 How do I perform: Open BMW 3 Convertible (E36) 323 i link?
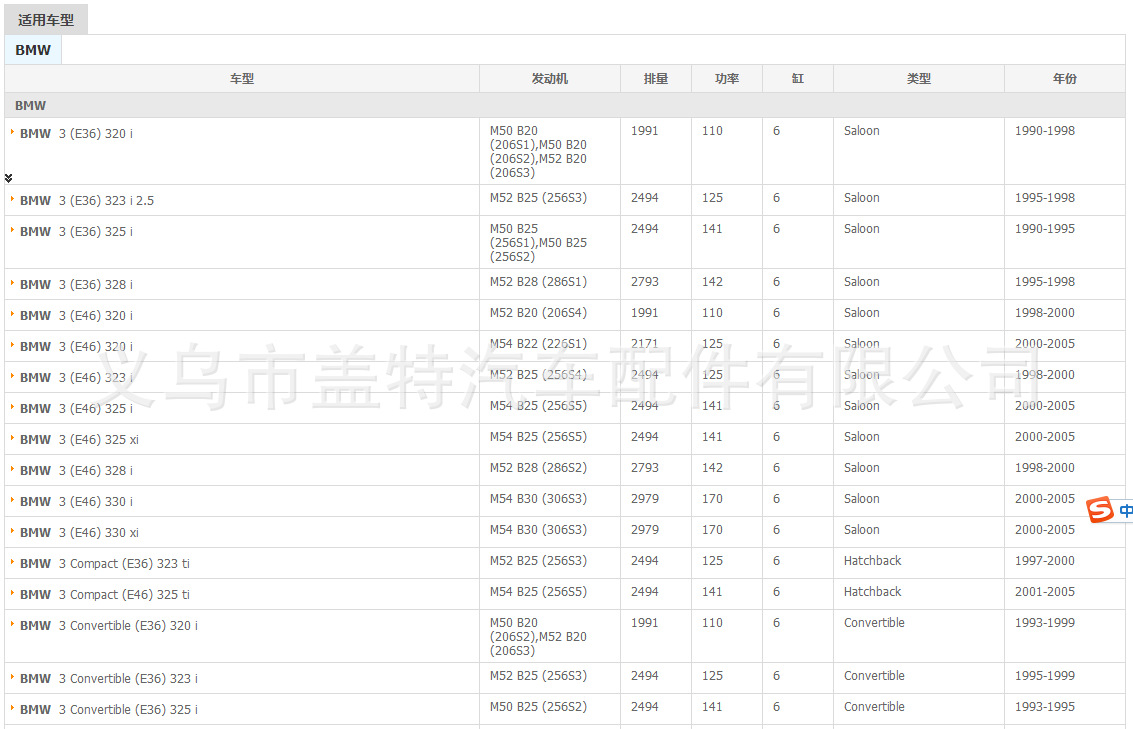pyautogui.click(x=109, y=679)
